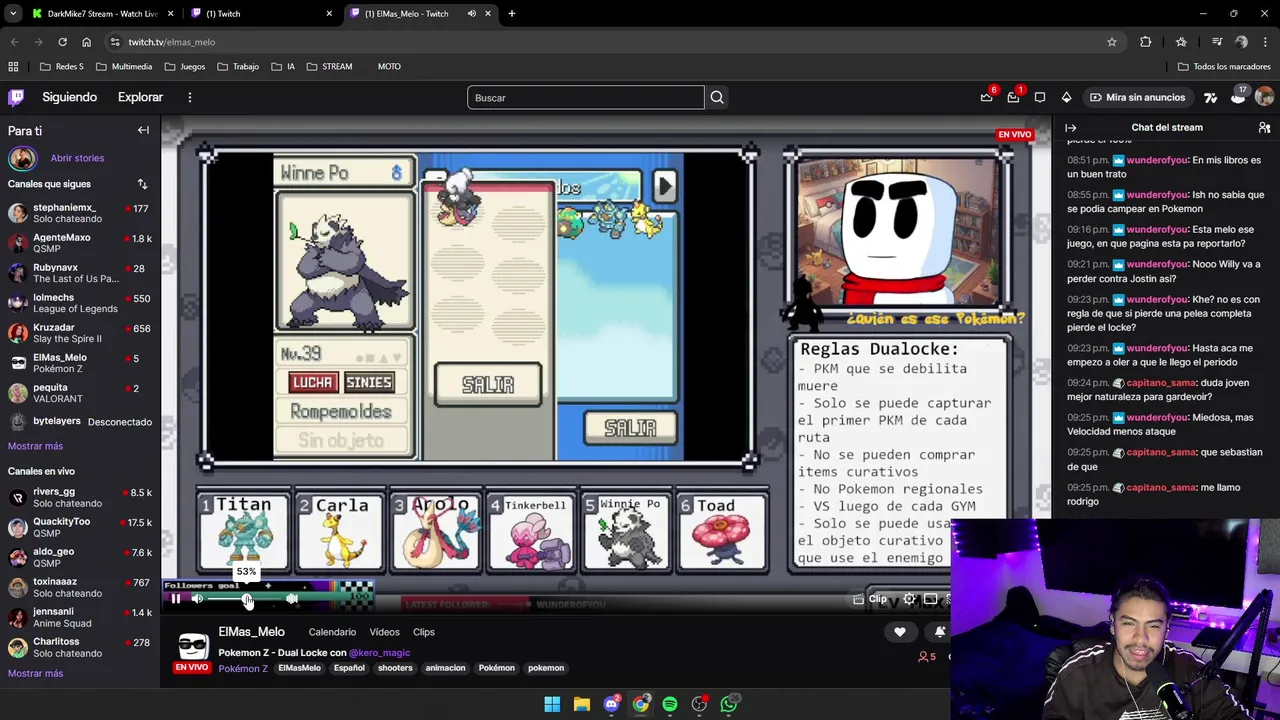1280x720 pixels.
Task: Open the Get Bits diamond icon
Action: [x=1066, y=97]
